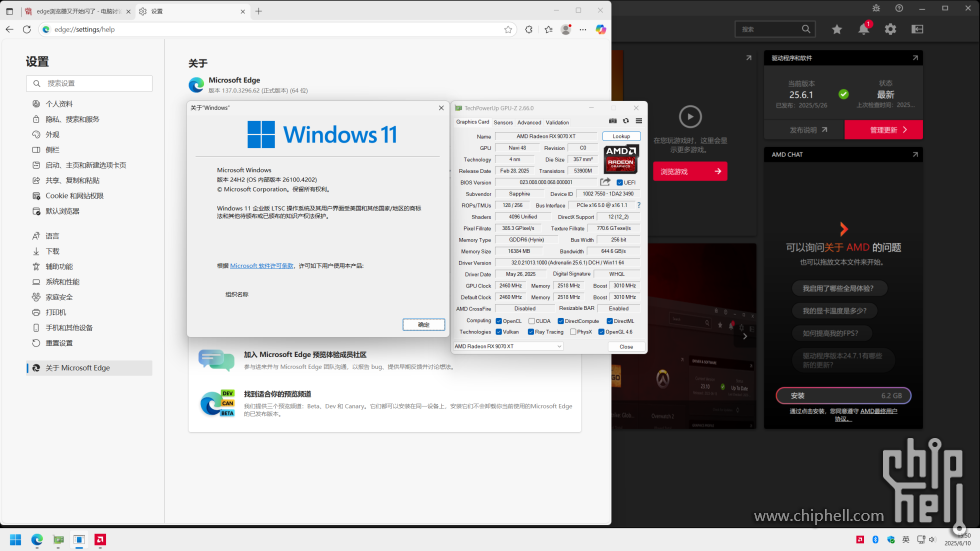980x551 pixels.
Task: Switch to GPU-Z Advanced tab
Action: pos(529,122)
